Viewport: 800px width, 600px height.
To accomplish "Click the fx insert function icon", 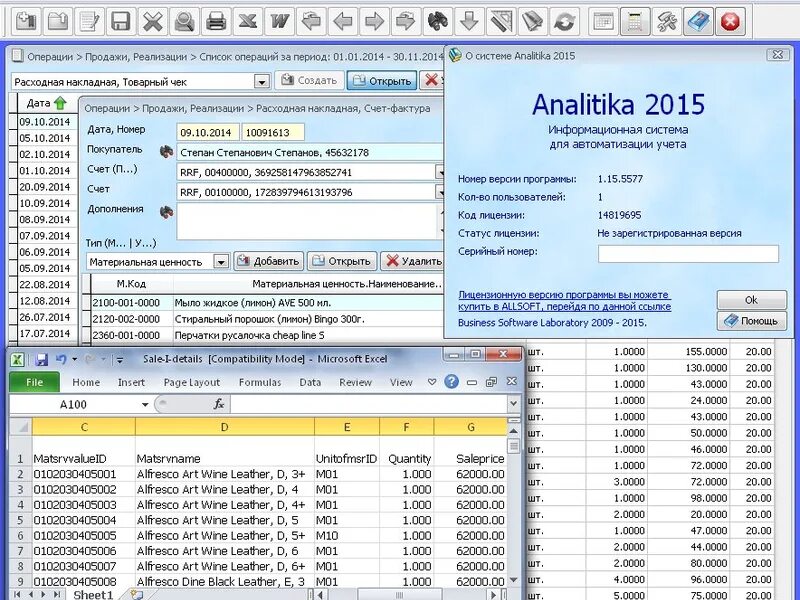I will [x=219, y=404].
